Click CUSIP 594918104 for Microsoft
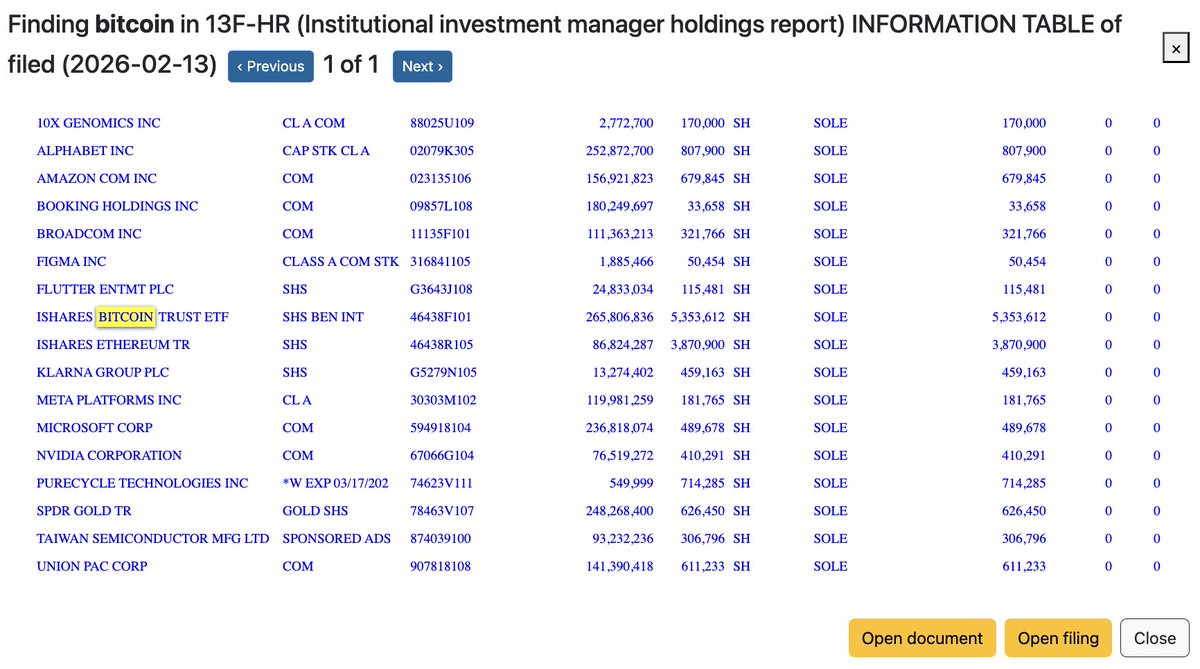This screenshot has height=669, width=1200. [x=440, y=428]
